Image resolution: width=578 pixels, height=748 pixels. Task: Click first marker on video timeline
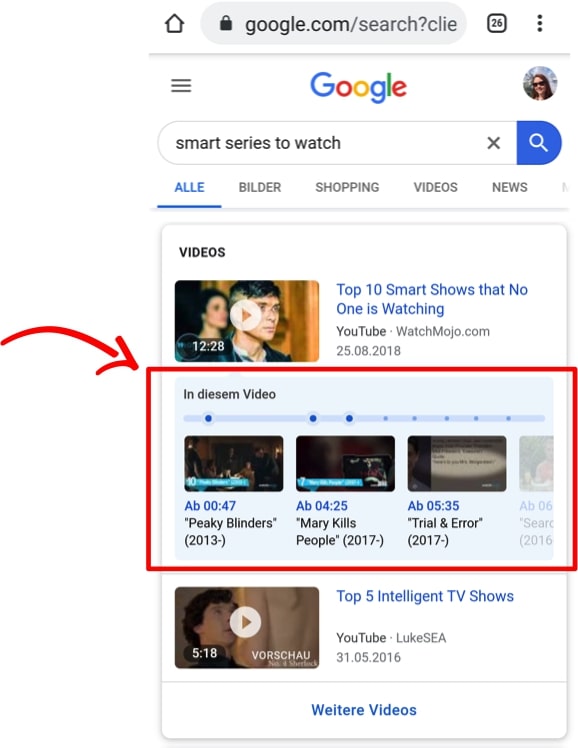coord(208,418)
